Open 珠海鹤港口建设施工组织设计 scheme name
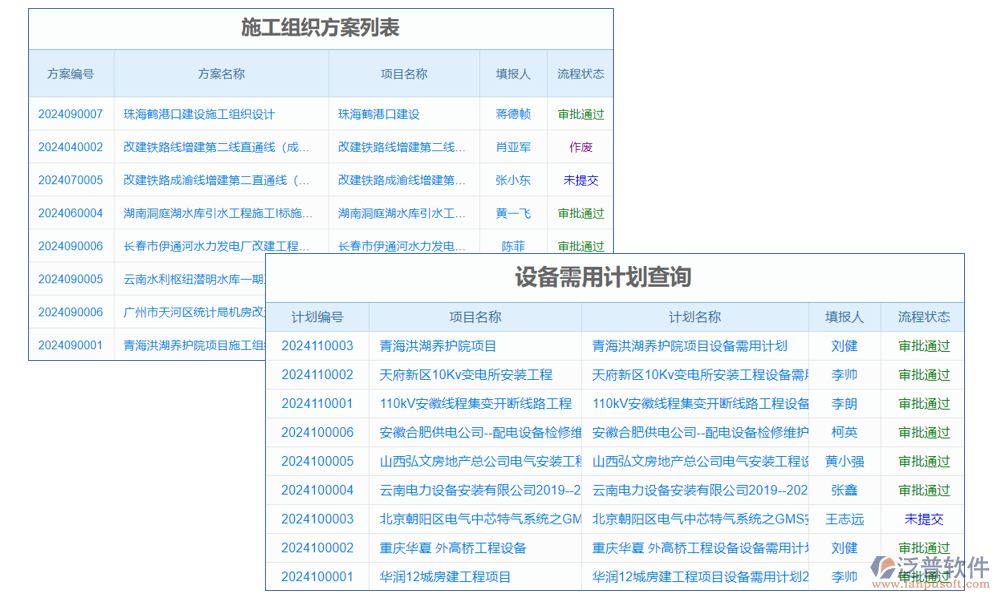This screenshot has height=600, width=1000. pos(199,114)
